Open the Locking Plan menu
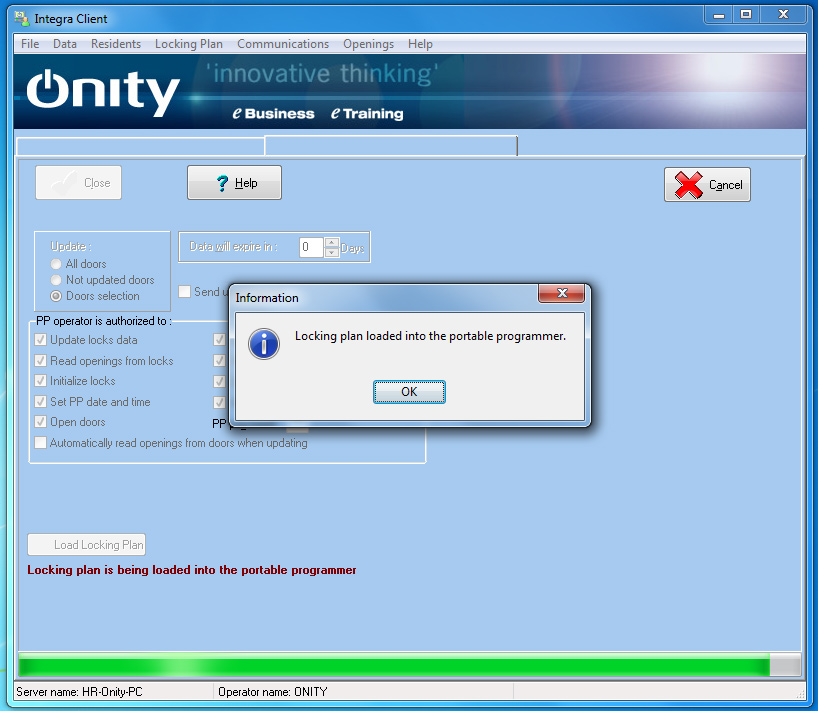 click(188, 44)
